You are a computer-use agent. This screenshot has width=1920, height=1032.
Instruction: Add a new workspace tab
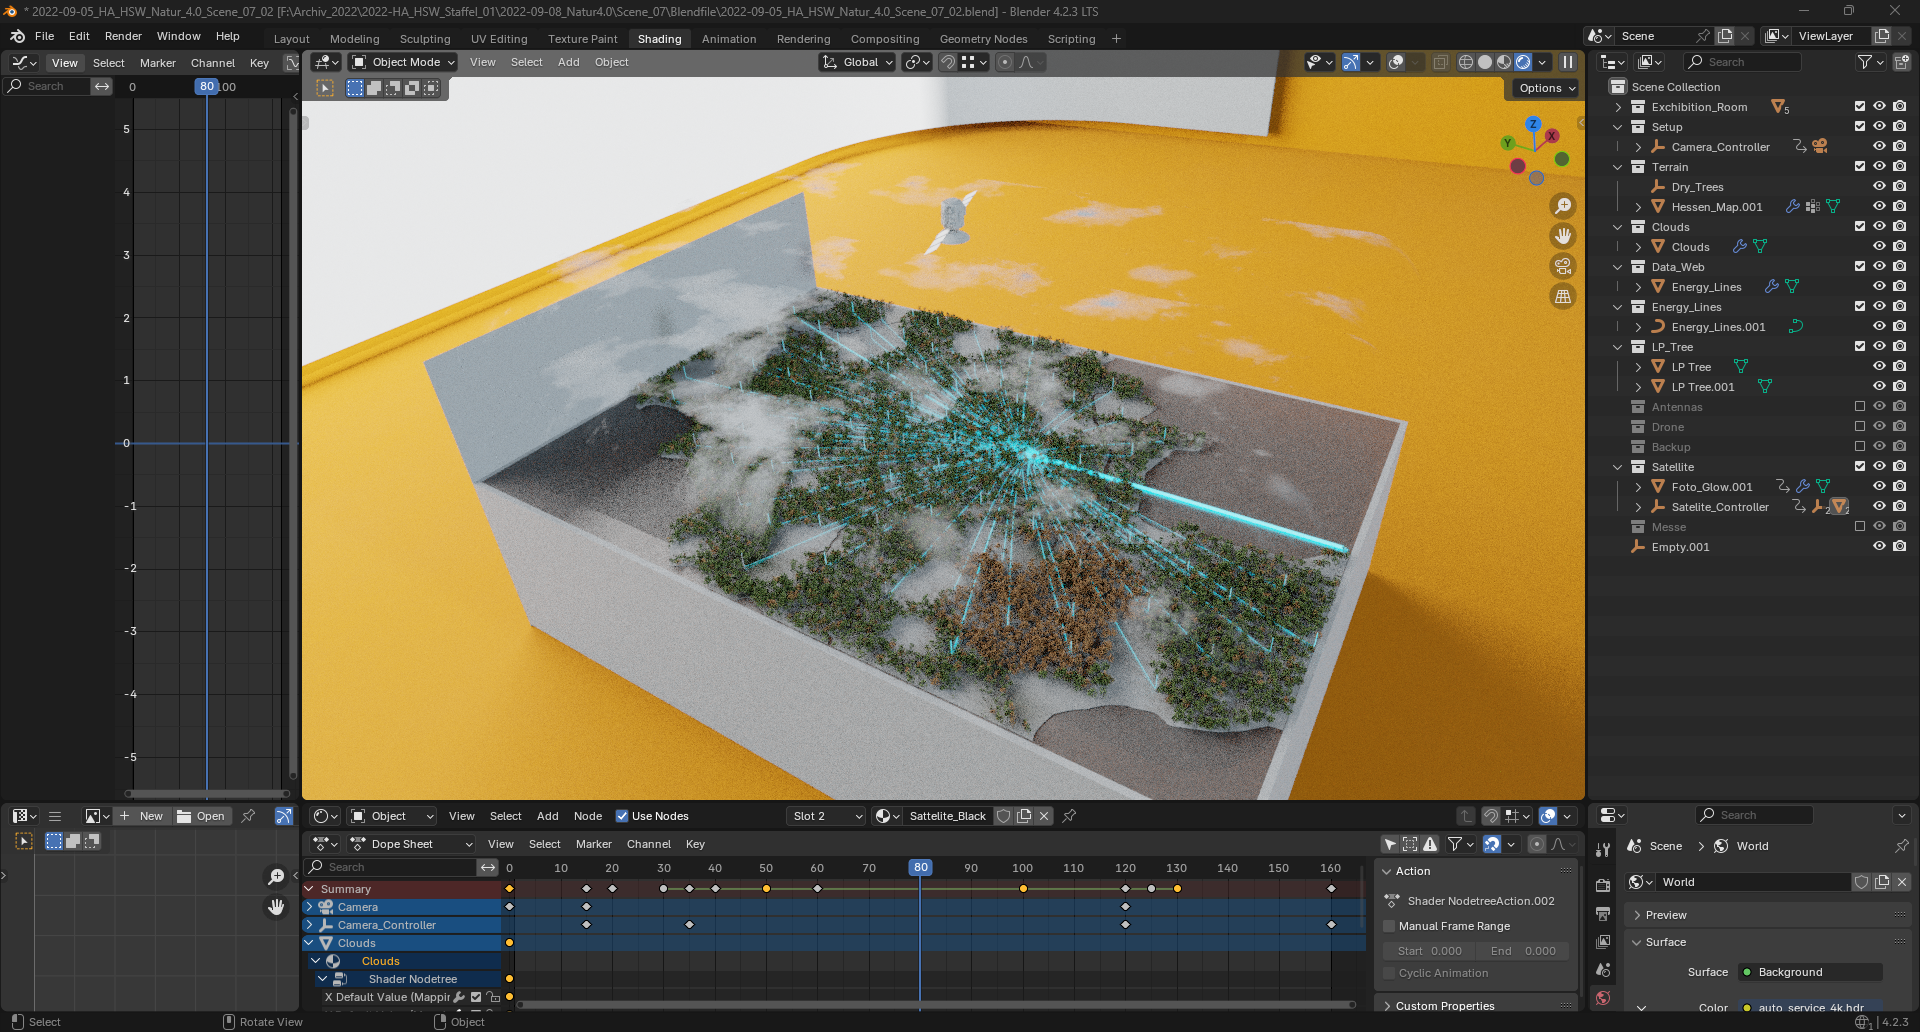[x=1116, y=39]
